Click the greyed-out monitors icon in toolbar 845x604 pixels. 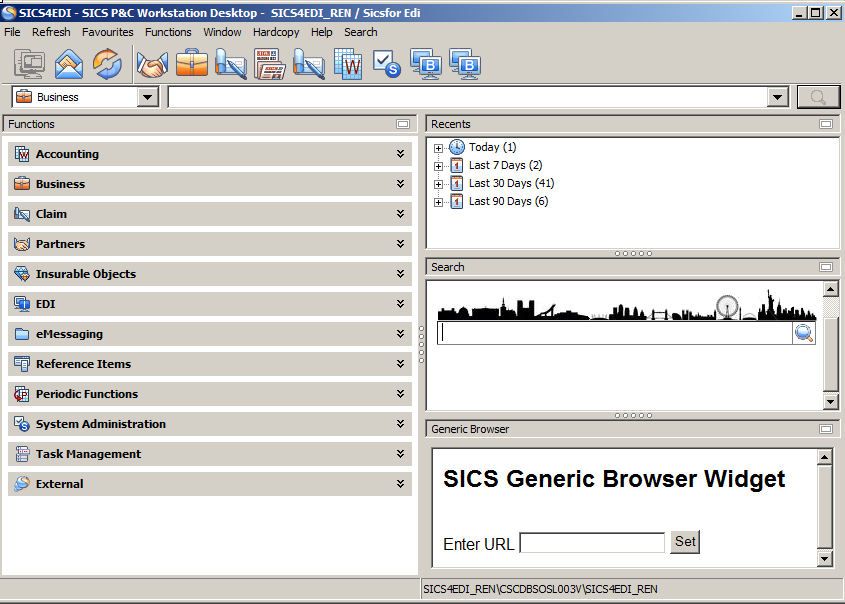point(30,64)
